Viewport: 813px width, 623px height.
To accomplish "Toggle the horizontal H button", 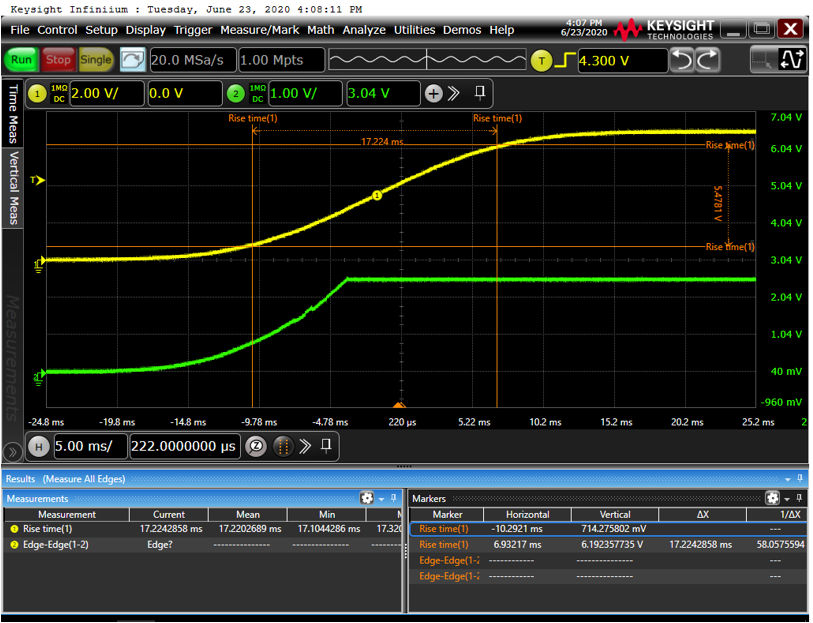I will tap(39, 446).
